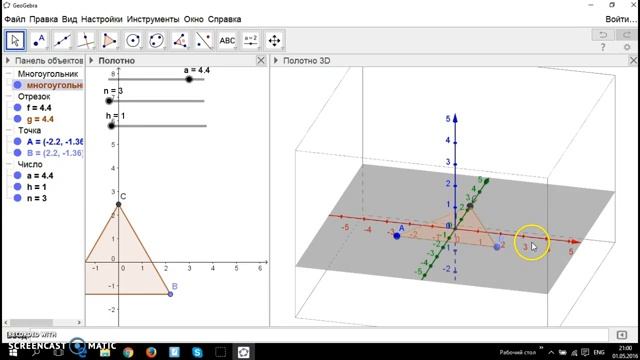Screen dimensions: 640x360
Task: Select the Ellipse conic tool
Action: pyautogui.click(x=157, y=40)
